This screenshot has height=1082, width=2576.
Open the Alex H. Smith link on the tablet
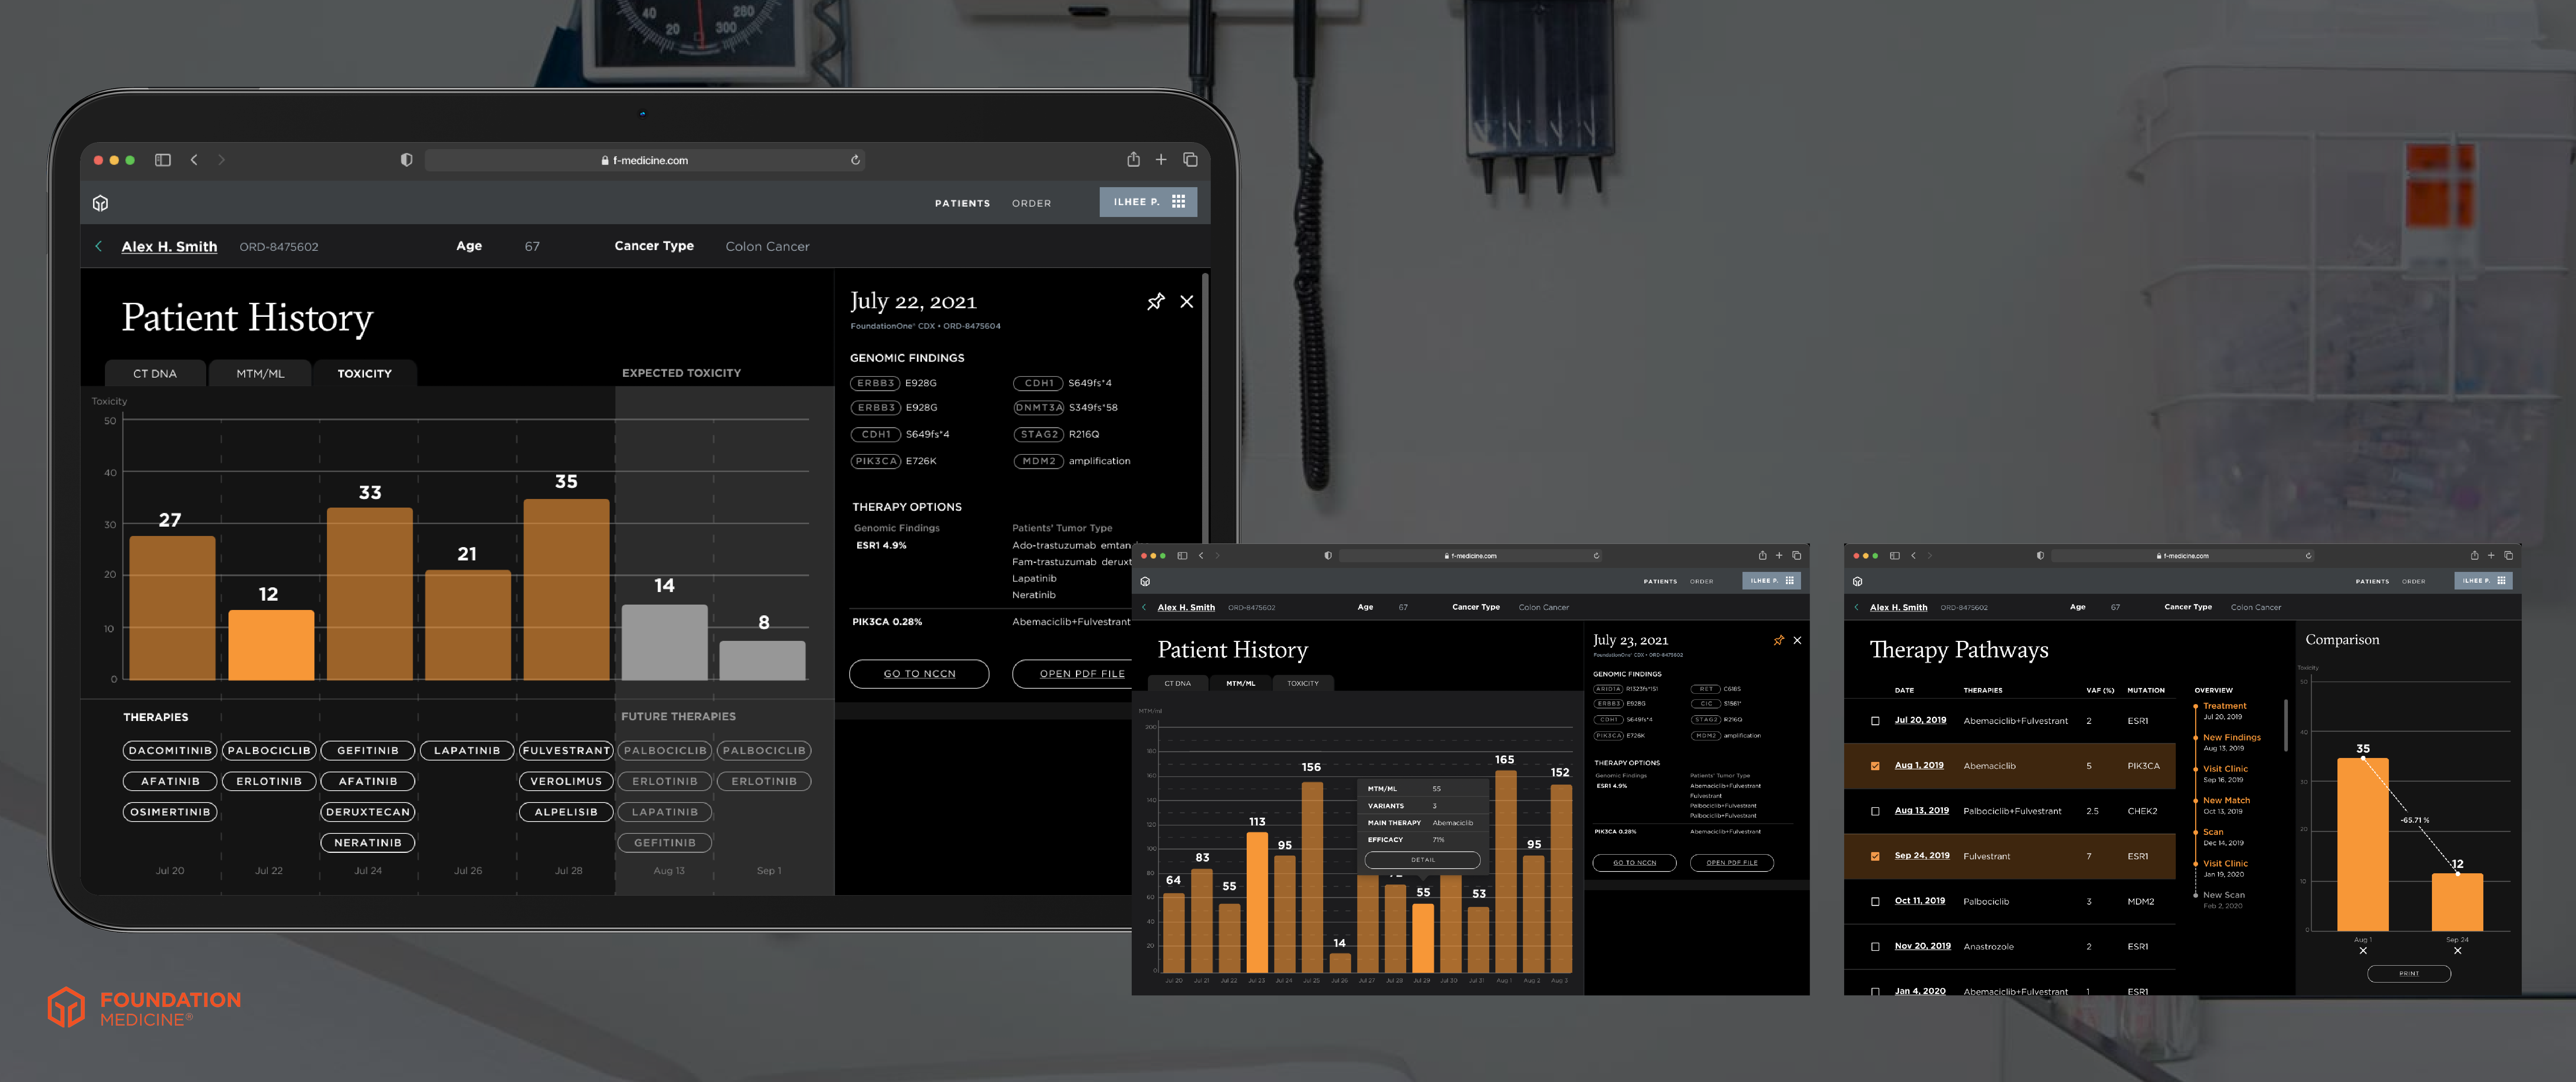tap(169, 247)
